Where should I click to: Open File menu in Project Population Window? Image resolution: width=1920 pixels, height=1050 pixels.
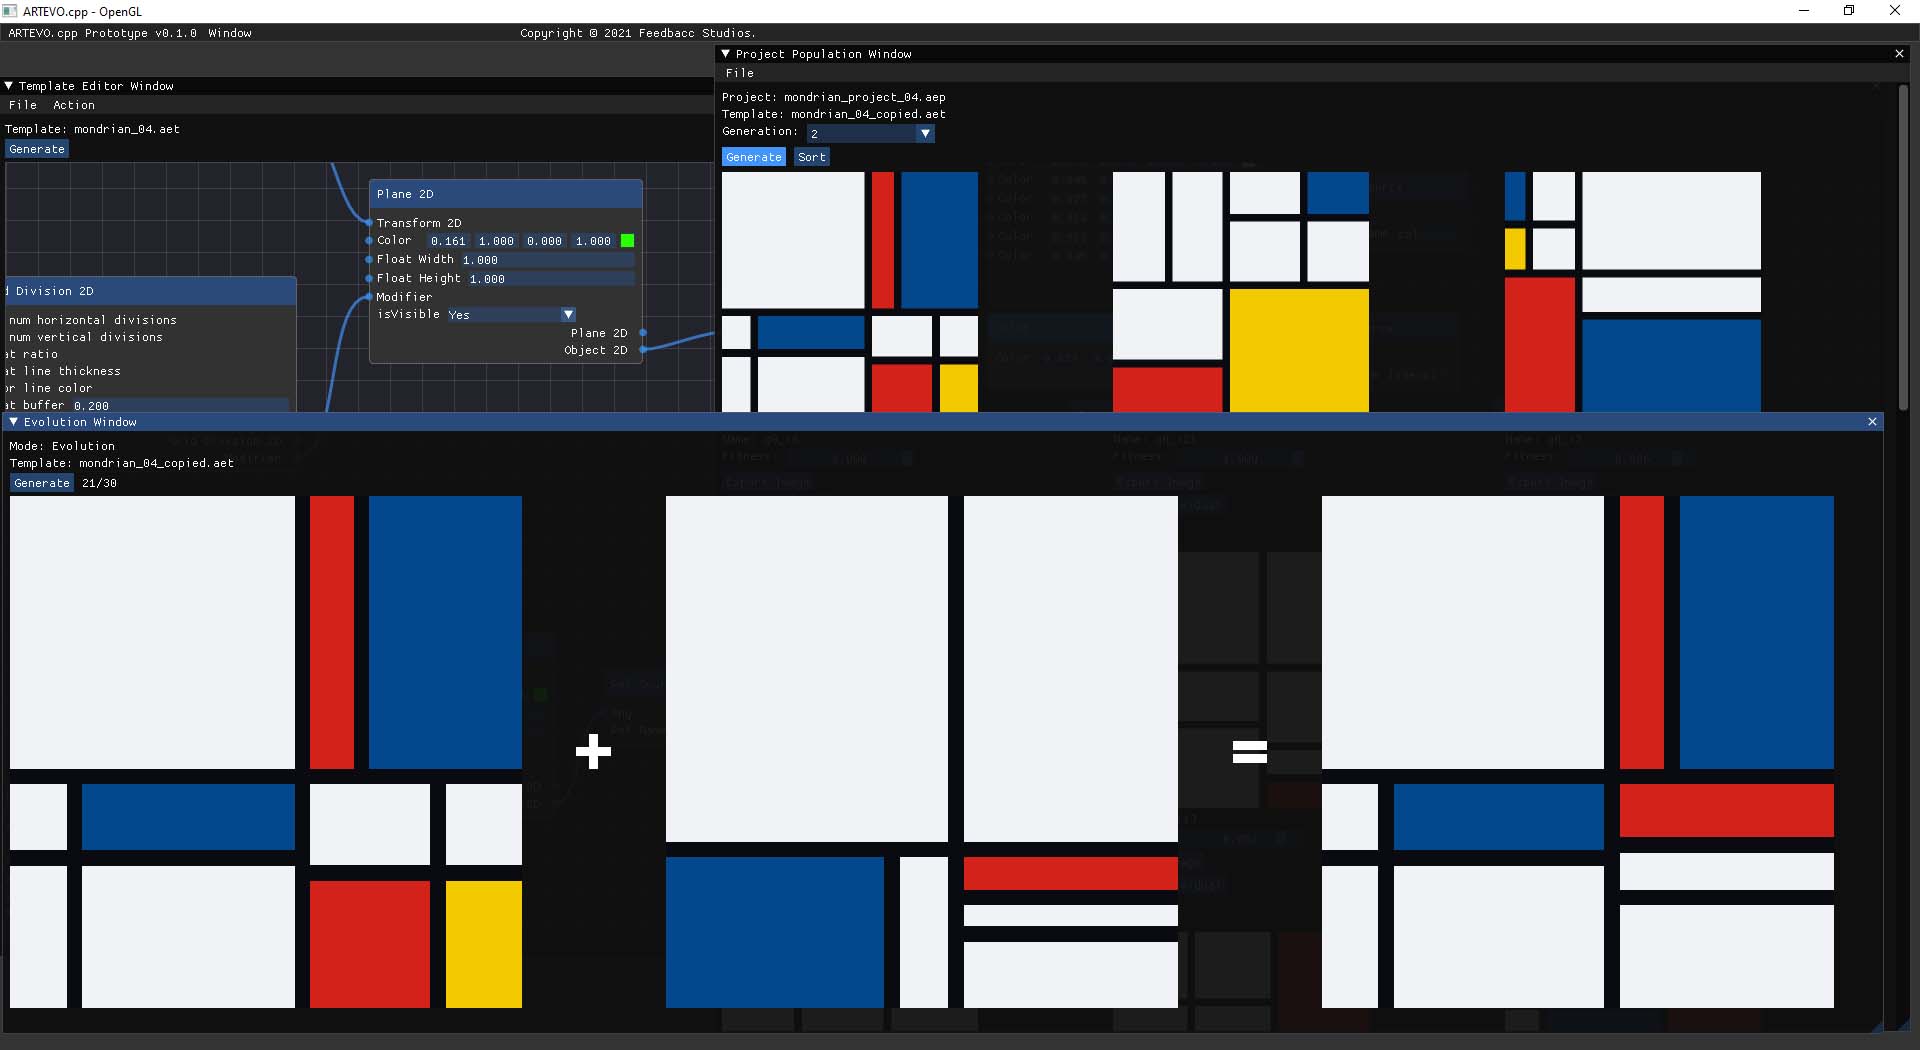tap(740, 73)
